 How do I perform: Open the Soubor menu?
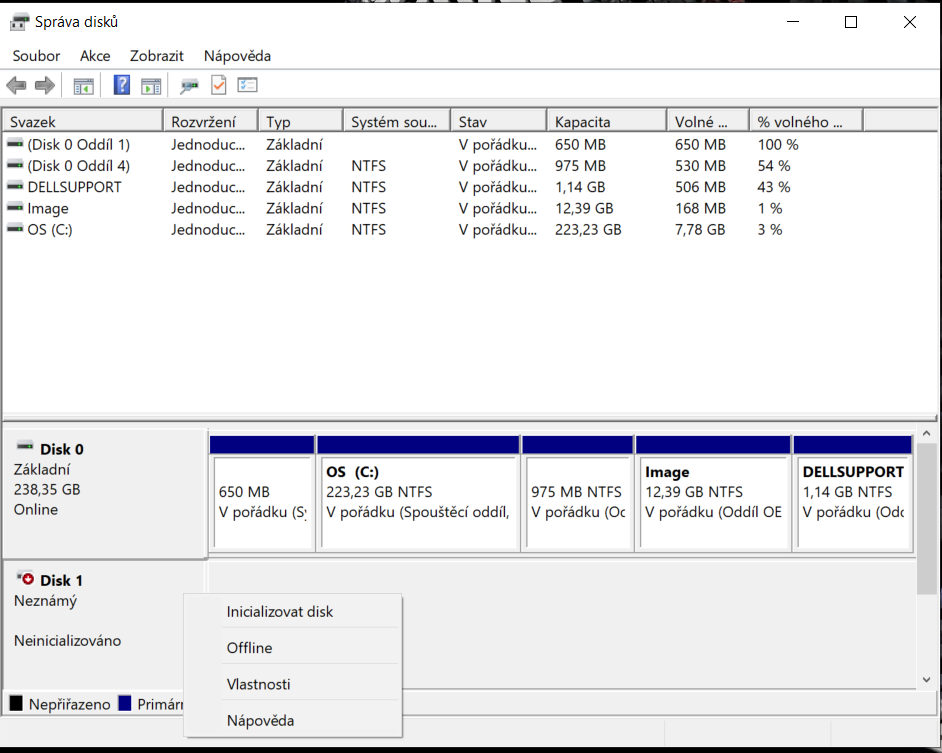(x=36, y=56)
